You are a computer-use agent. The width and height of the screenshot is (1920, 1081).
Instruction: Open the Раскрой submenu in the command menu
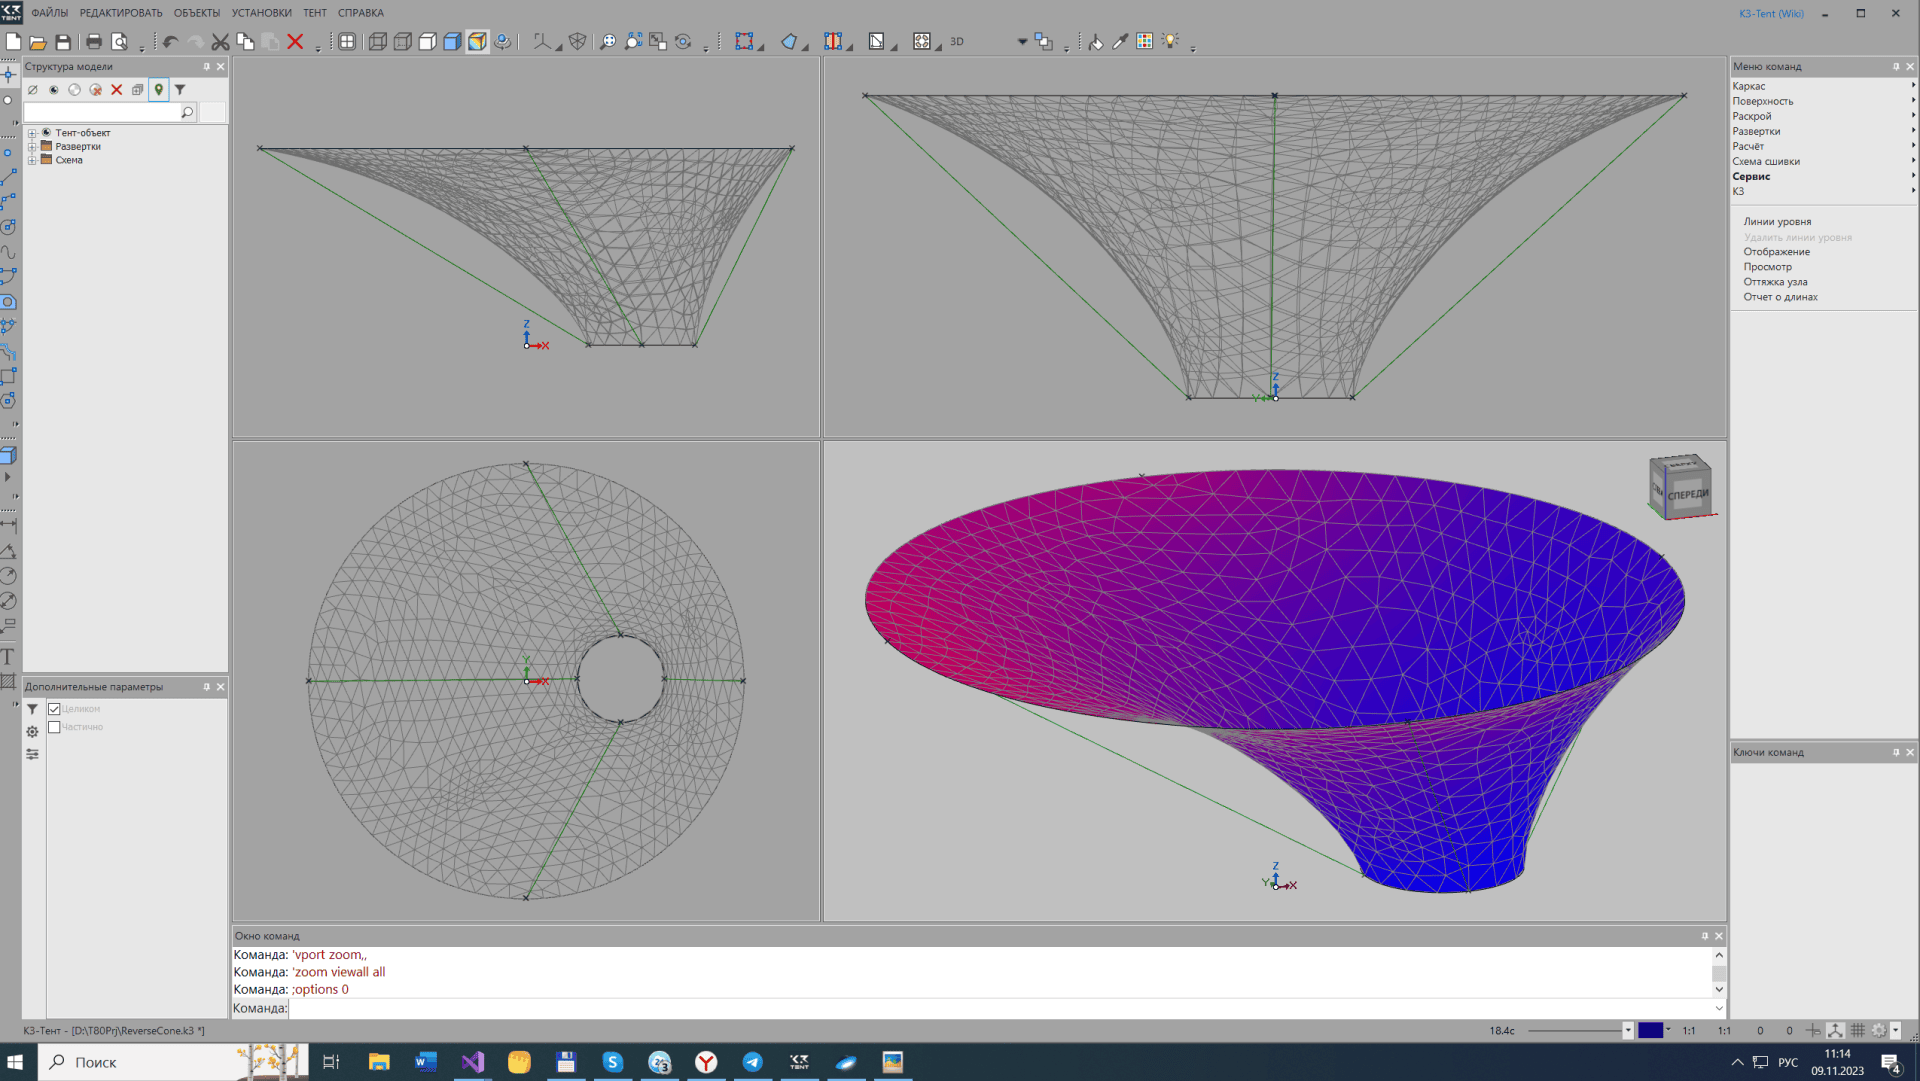point(1752,116)
